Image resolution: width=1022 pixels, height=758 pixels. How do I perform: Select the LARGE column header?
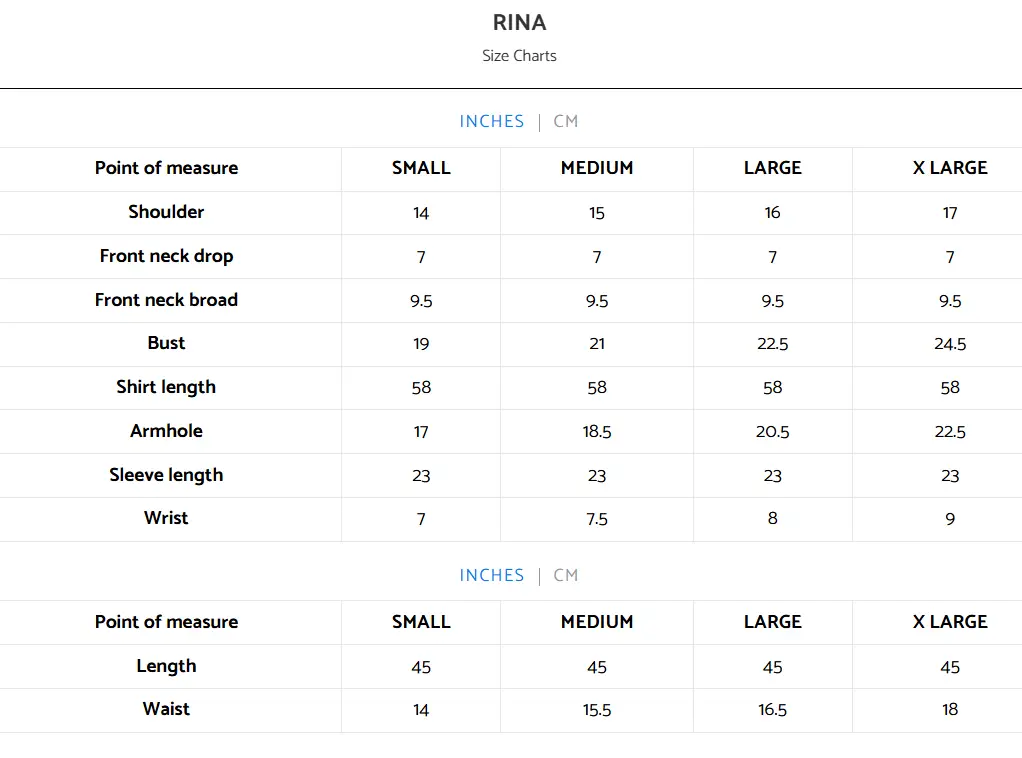[x=772, y=168]
